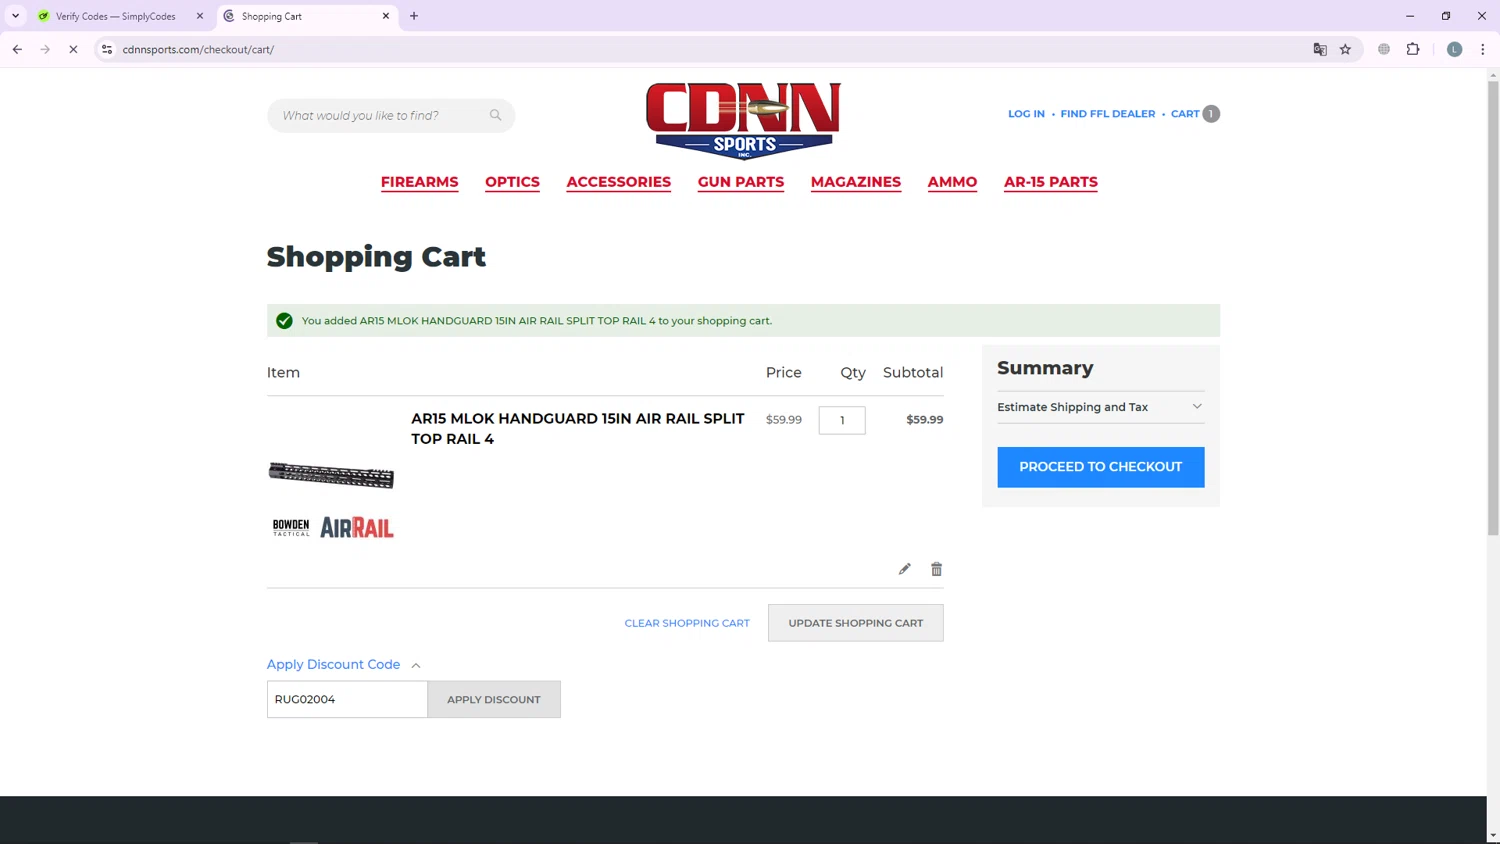Open the AR-15 PARTS menu
The image size is (1500, 844).
(x=1051, y=182)
